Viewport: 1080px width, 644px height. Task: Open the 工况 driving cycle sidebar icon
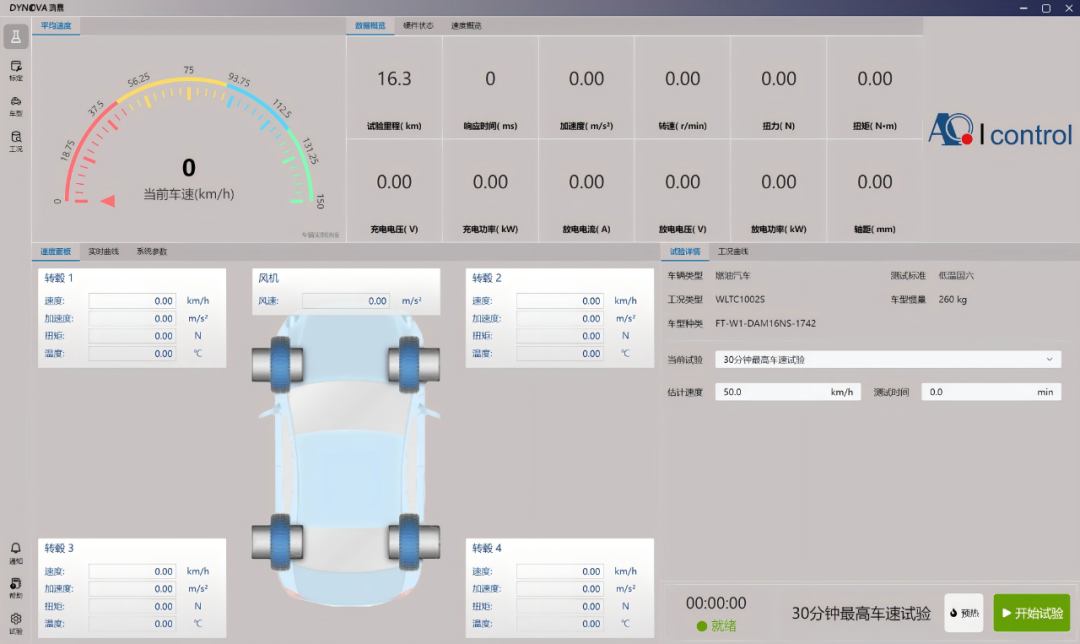pyautogui.click(x=15, y=142)
